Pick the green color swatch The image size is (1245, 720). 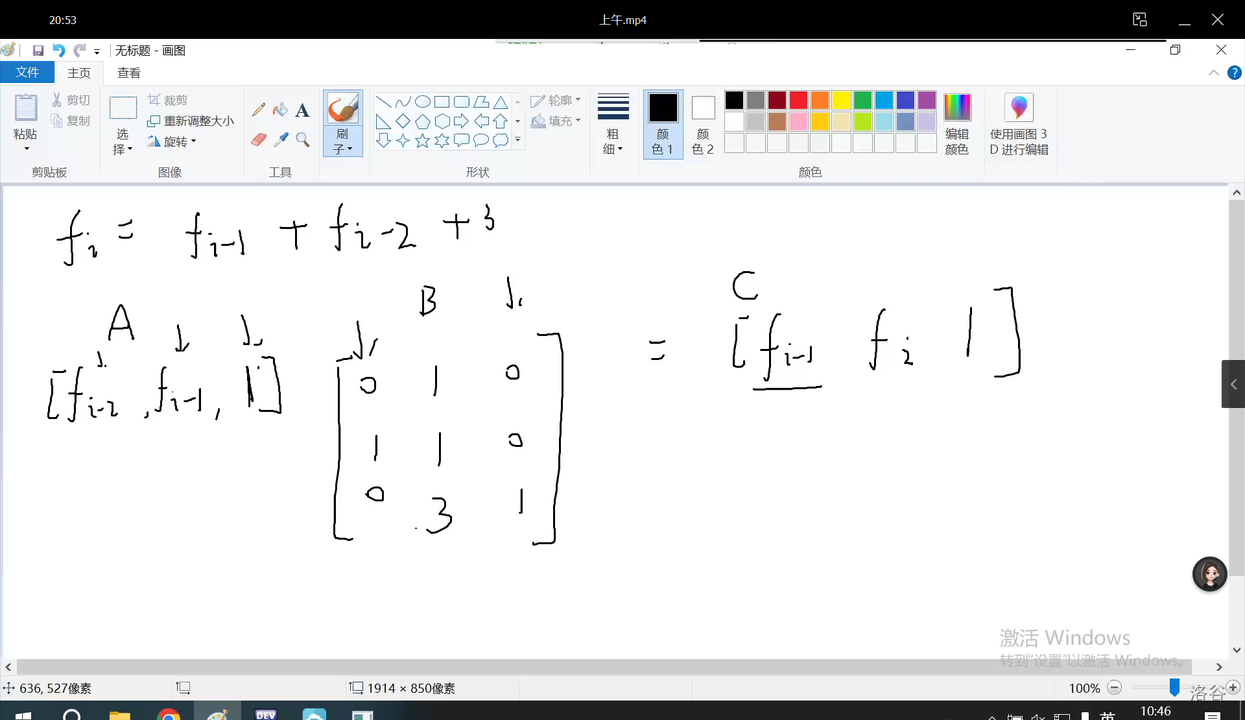click(862, 100)
